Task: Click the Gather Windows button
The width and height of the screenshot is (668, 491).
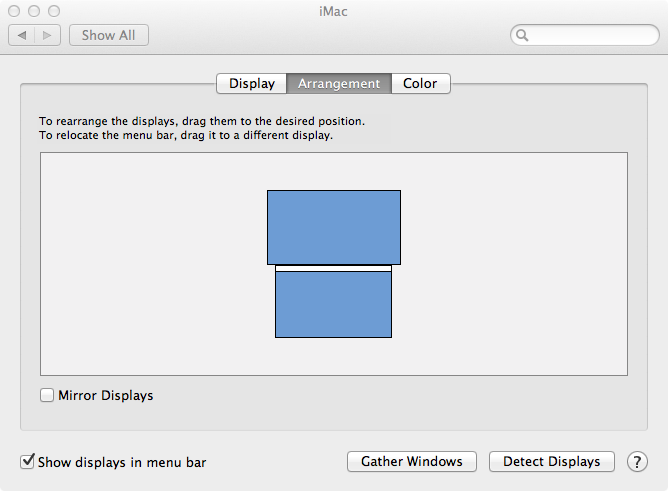Action: tap(412, 462)
